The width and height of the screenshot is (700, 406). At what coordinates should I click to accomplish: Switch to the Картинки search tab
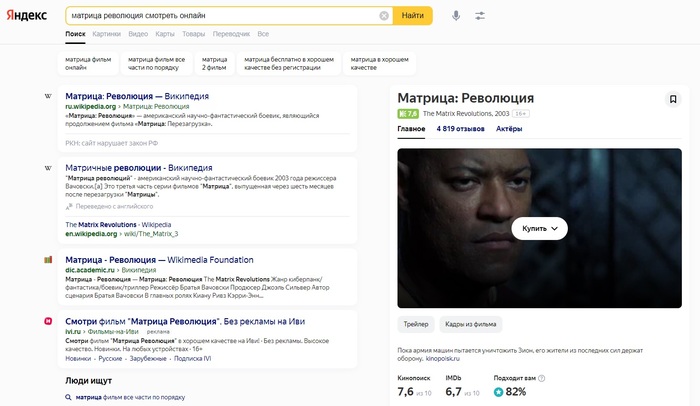106,34
